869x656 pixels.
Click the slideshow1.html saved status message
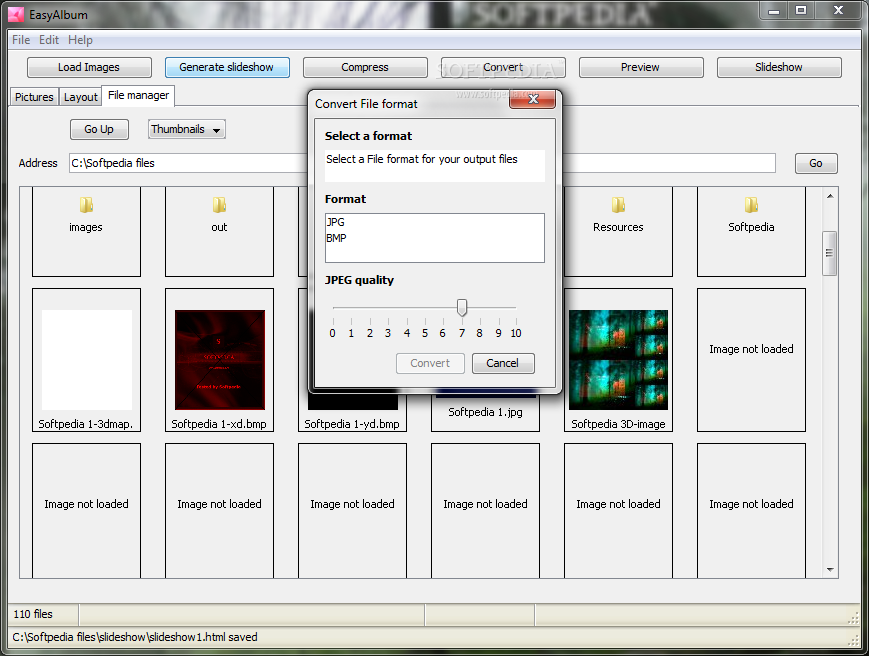pyautogui.click(x=135, y=637)
